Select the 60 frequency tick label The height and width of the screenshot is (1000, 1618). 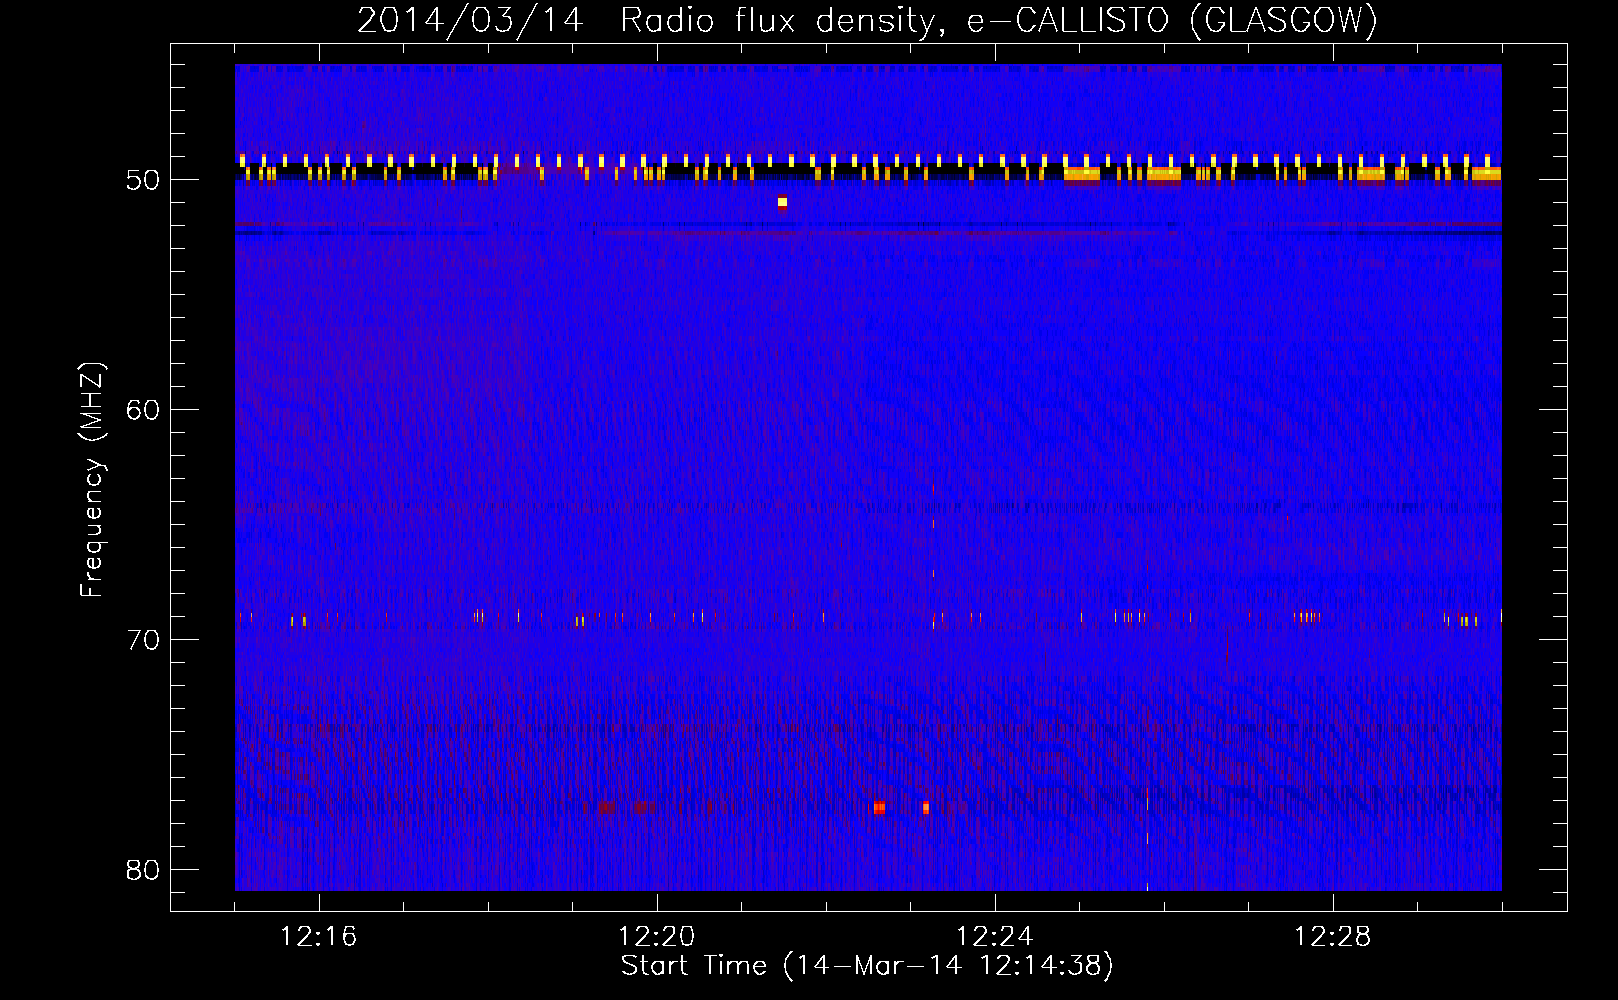(143, 410)
